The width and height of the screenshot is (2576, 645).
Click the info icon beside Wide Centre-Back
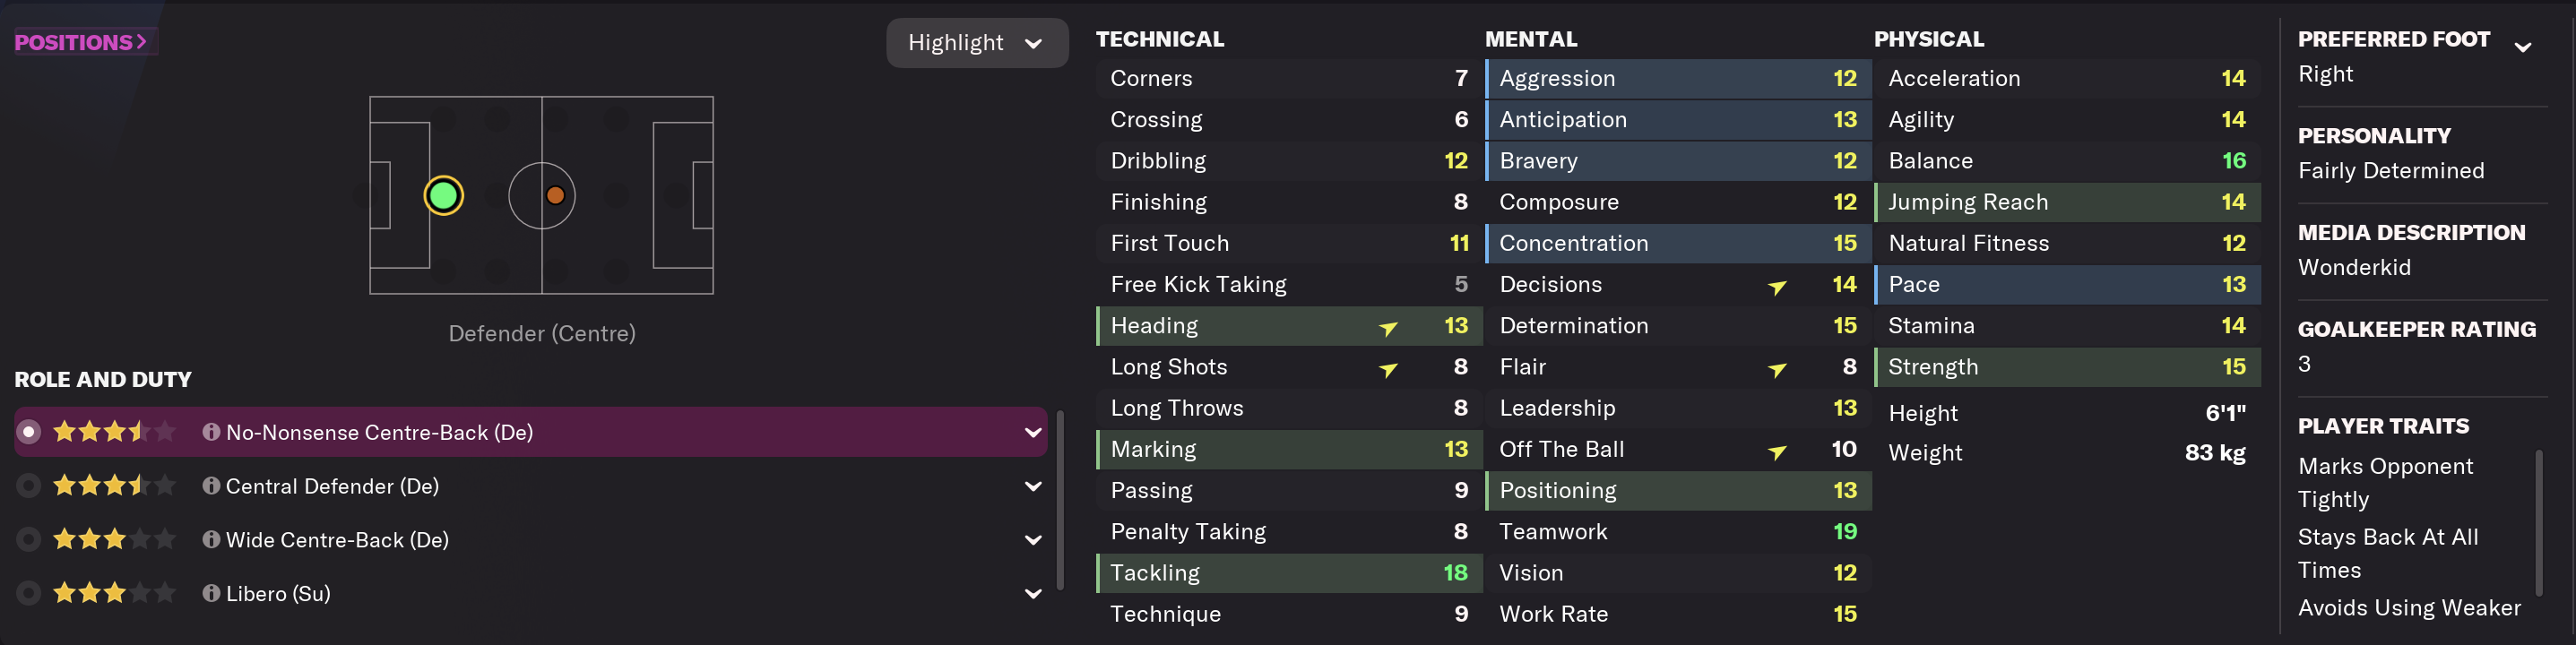click(211, 540)
